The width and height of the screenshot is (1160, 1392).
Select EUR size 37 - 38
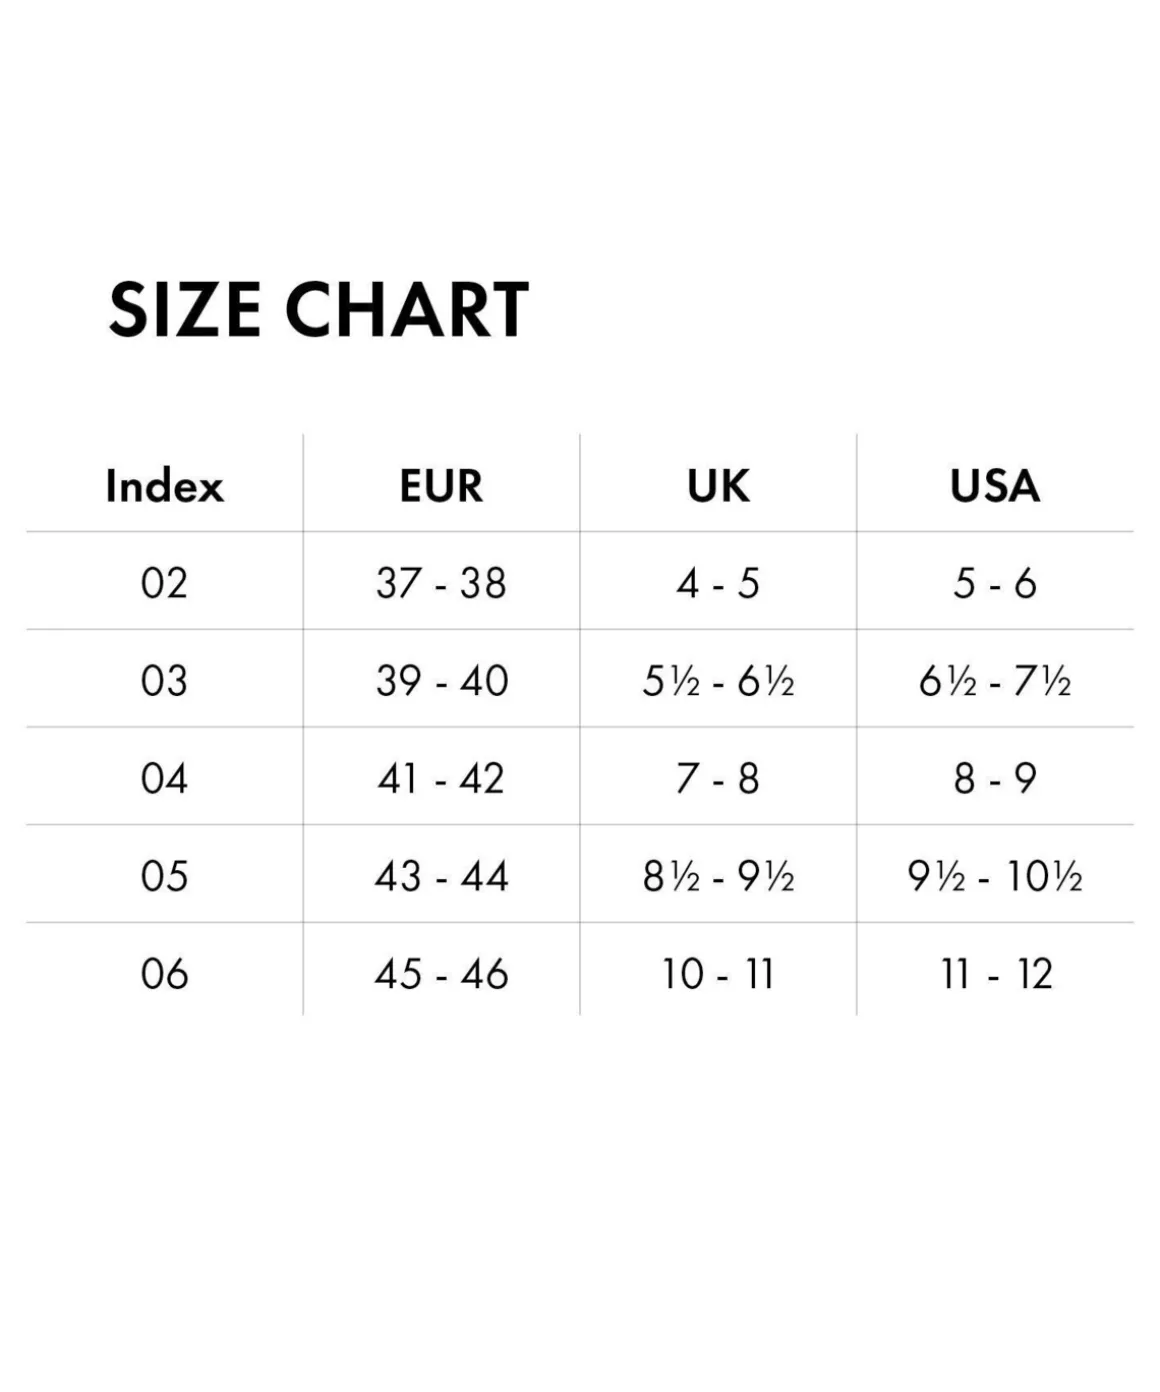pos(441,583)
